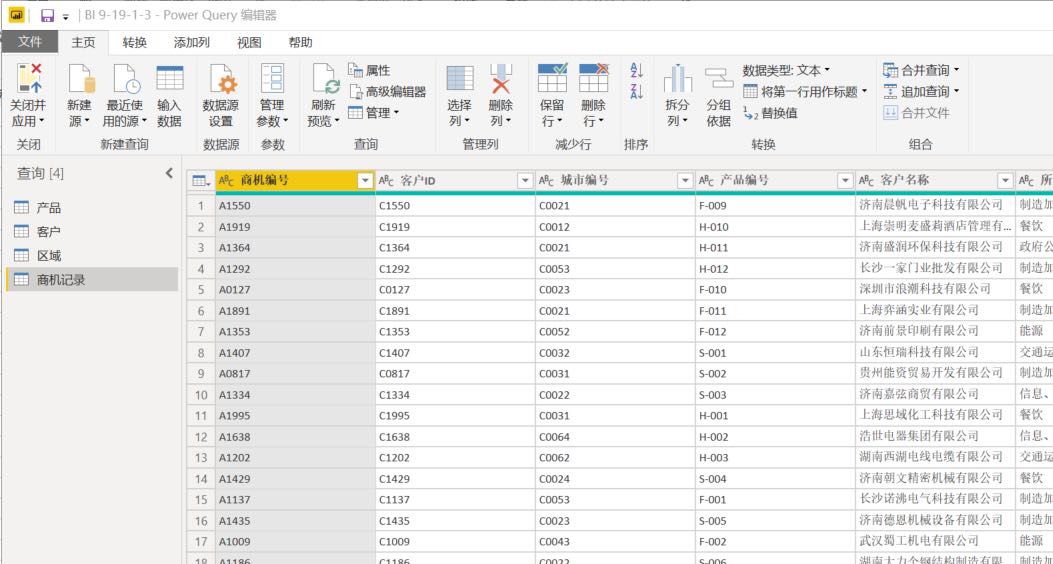The height and width of the screenshot is (564, 1053).
Task: Select the 客户 query in the list
Action: pos(49,232)
